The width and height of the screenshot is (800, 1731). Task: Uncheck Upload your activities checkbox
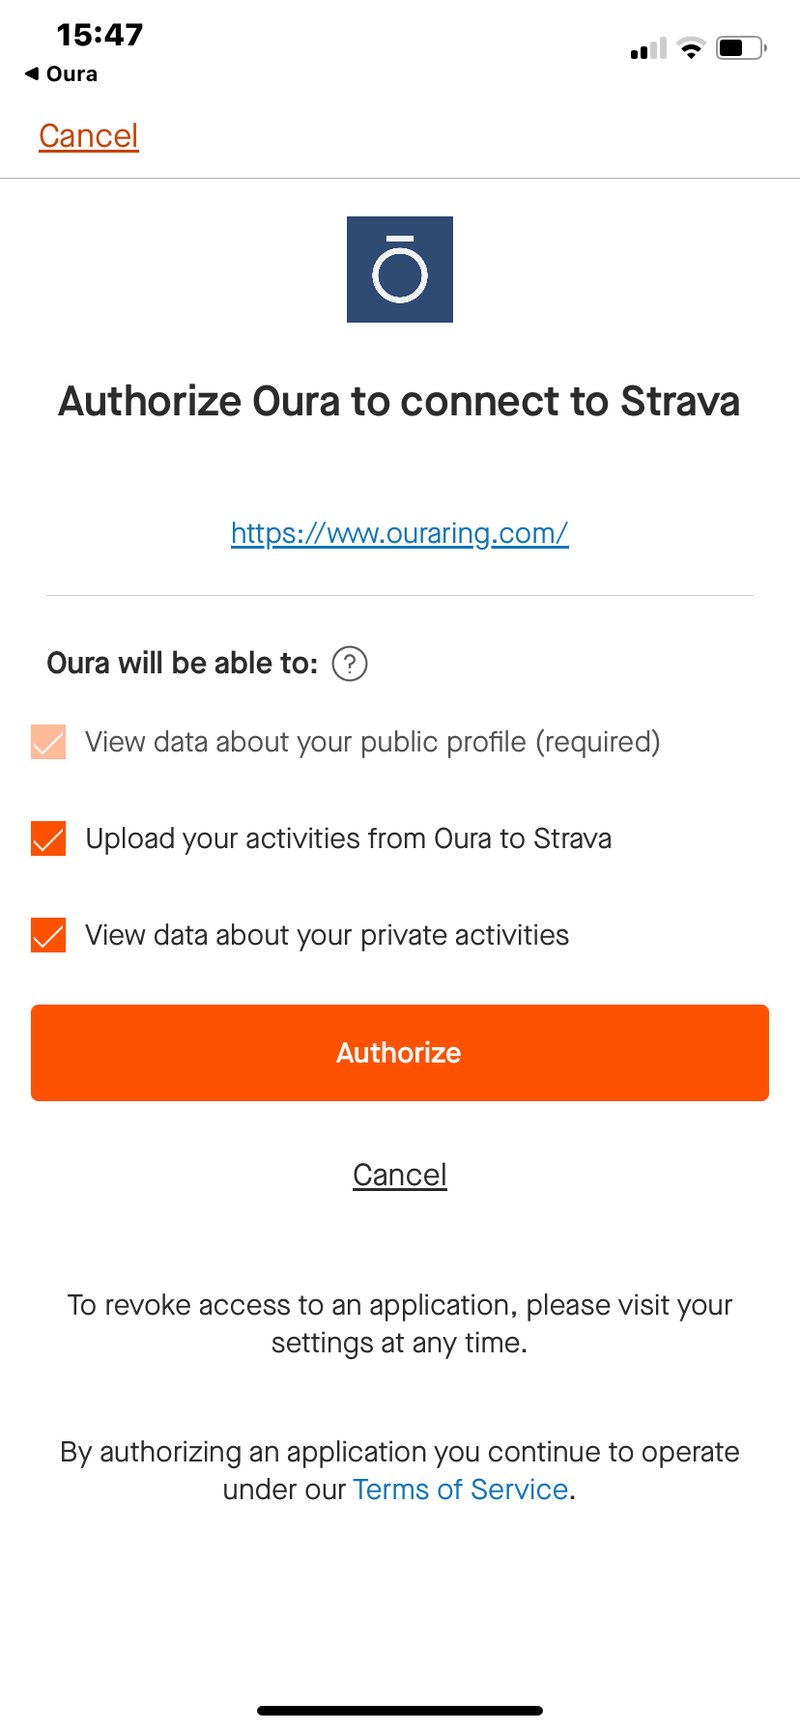pyautogui.click(x=48, y=839)
